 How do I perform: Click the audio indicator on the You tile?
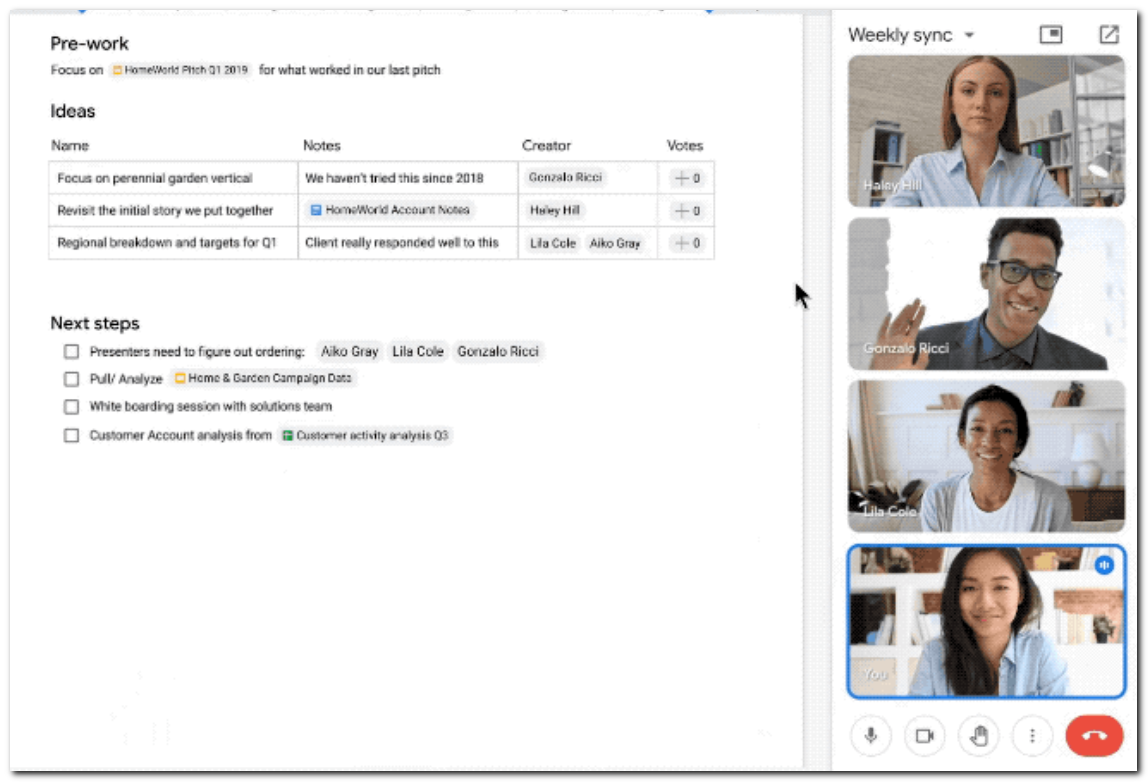(x=1103, y=565)
